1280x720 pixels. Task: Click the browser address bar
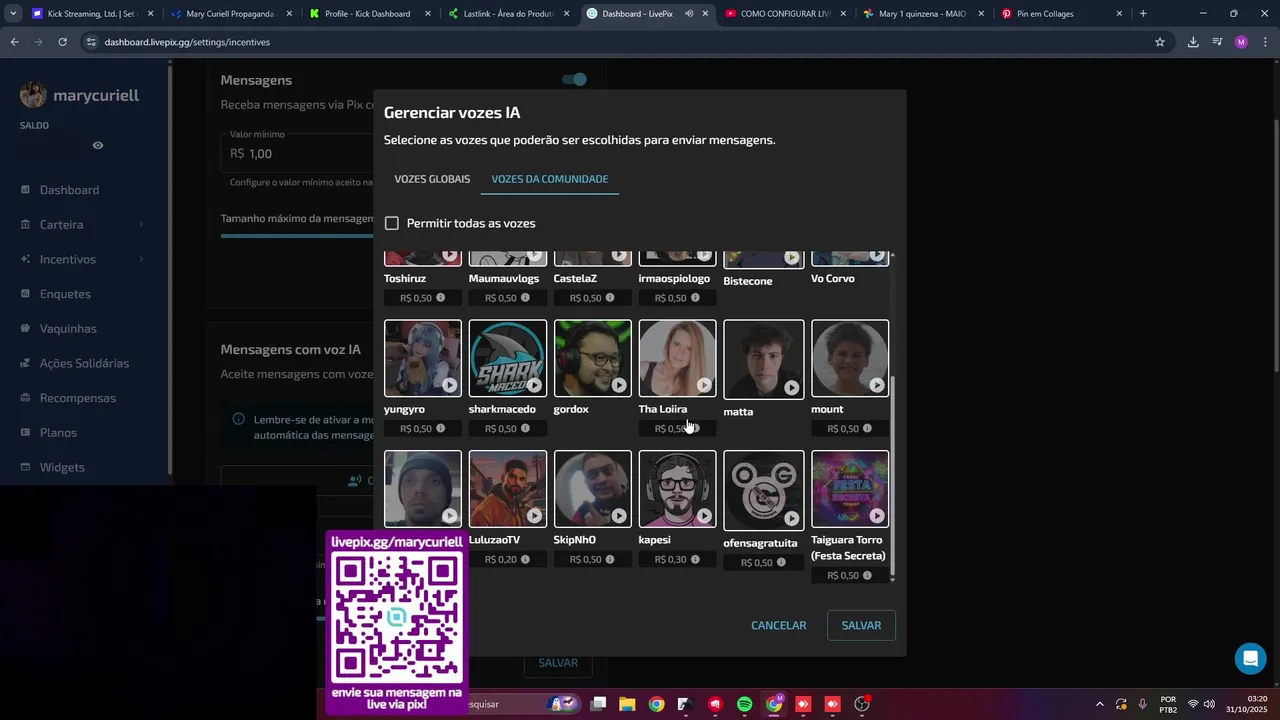(620, 42)
